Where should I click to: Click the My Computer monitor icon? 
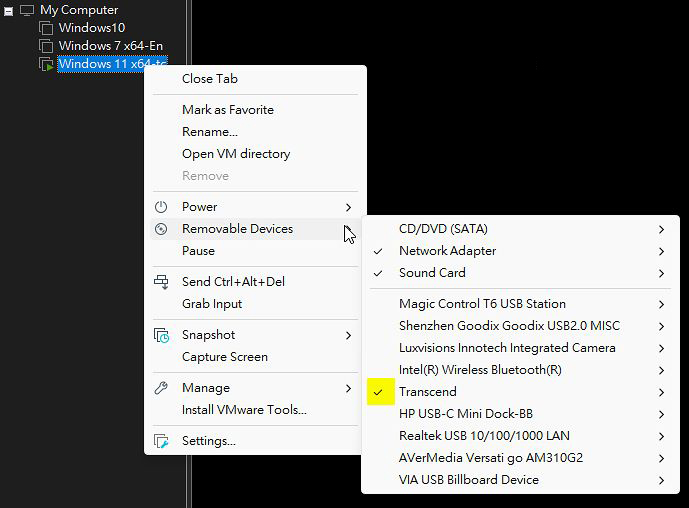pyautogui.click(x=27, y=10)
